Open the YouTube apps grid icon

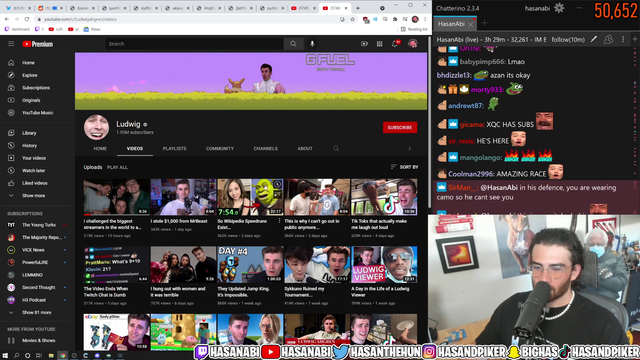pos(379,44)
